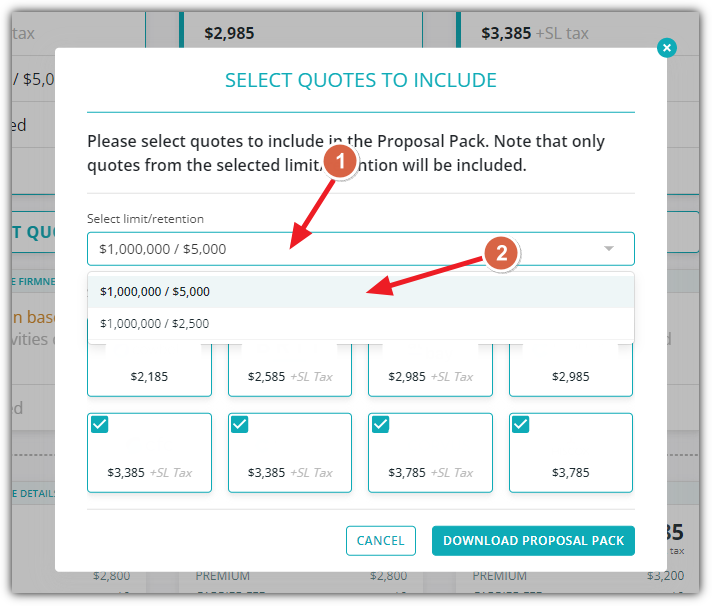
Task: Choose the $1,000,000 / $2,500 option
Action: (361, 324)
